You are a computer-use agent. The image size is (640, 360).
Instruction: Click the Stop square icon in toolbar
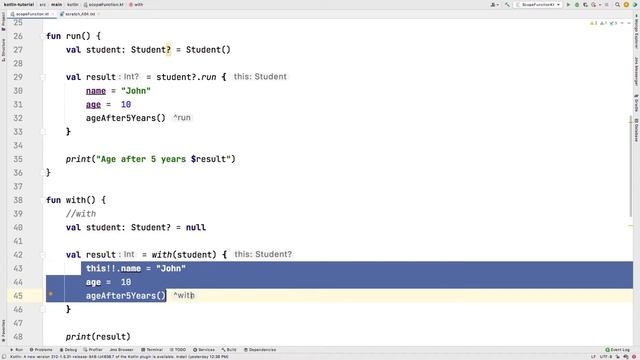click(607, 4)
